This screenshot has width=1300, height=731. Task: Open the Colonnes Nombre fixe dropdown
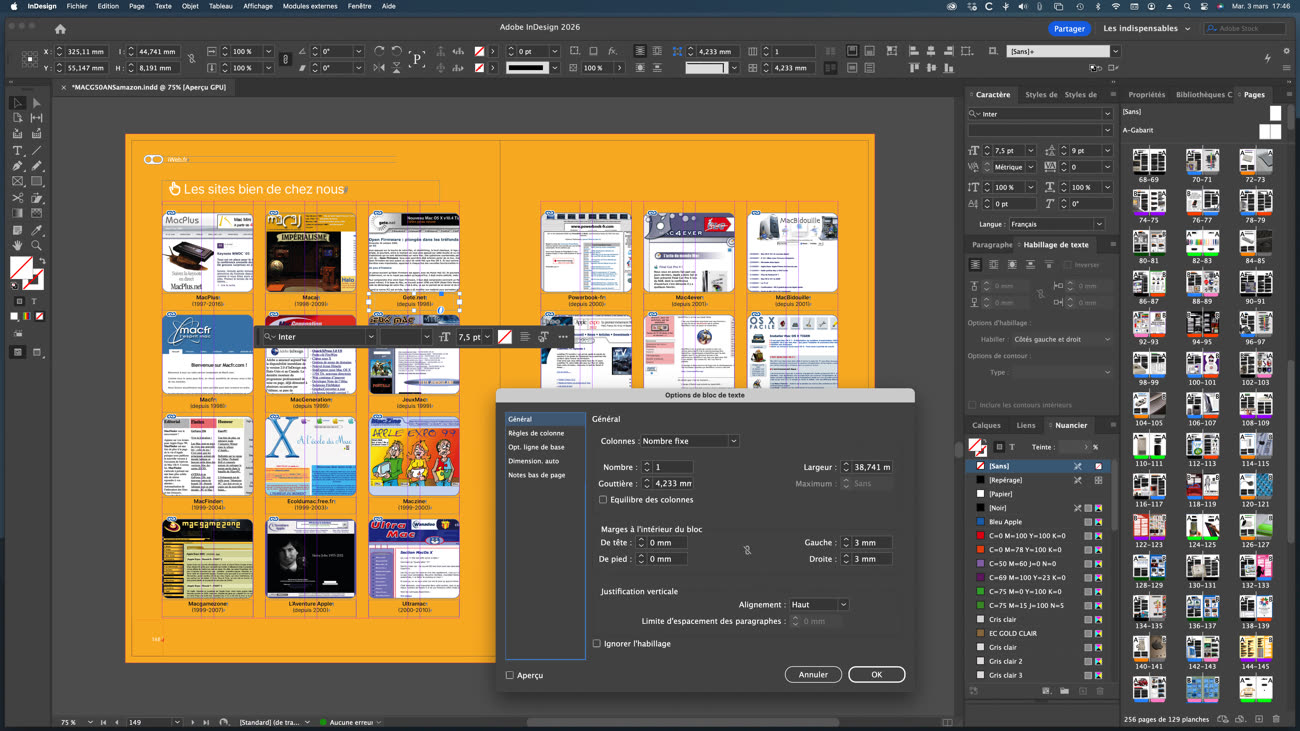pyautogui.click(x=689, y=441)
